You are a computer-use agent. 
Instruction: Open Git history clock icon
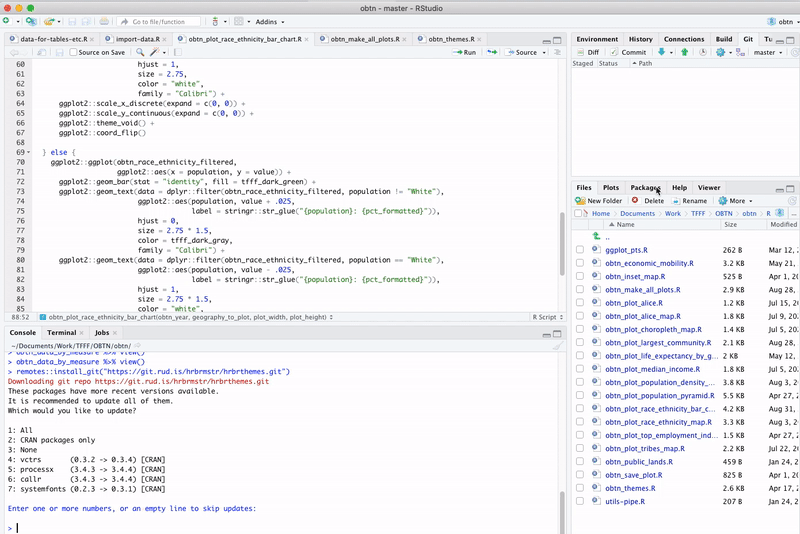[703, 52]
